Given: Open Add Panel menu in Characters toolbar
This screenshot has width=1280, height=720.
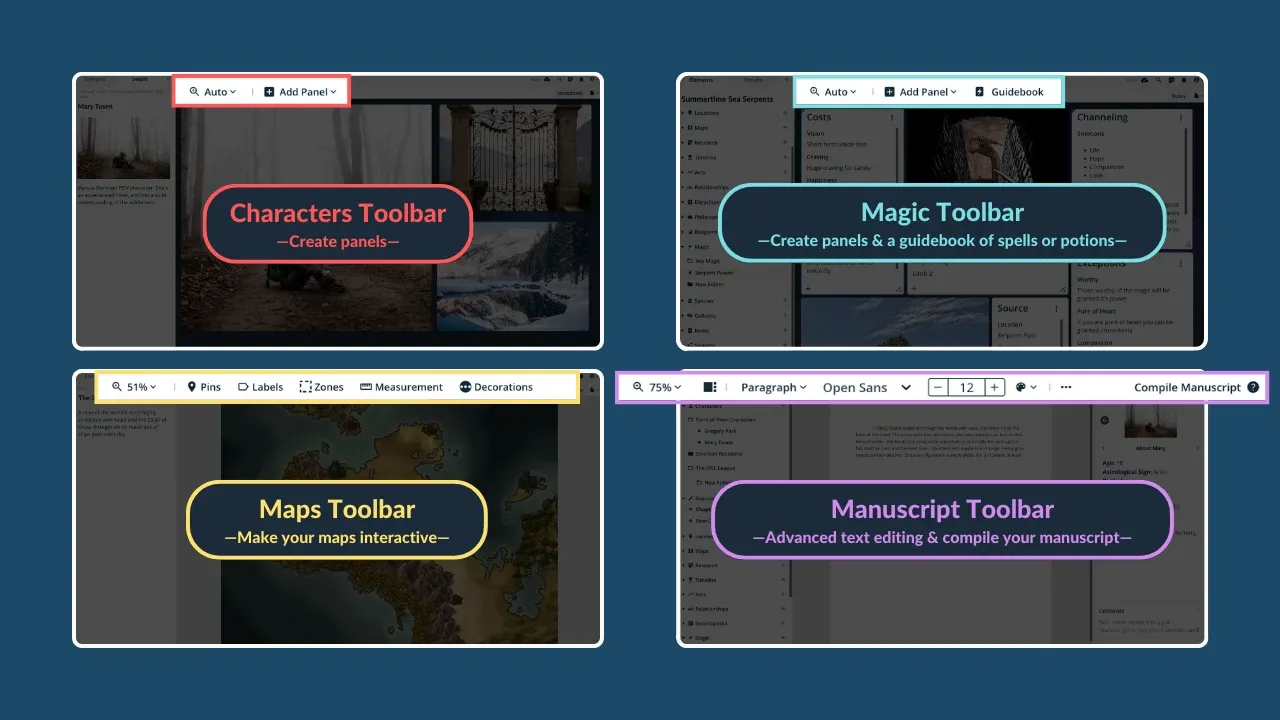Looking at the screenshot, I should coord(300,92).
